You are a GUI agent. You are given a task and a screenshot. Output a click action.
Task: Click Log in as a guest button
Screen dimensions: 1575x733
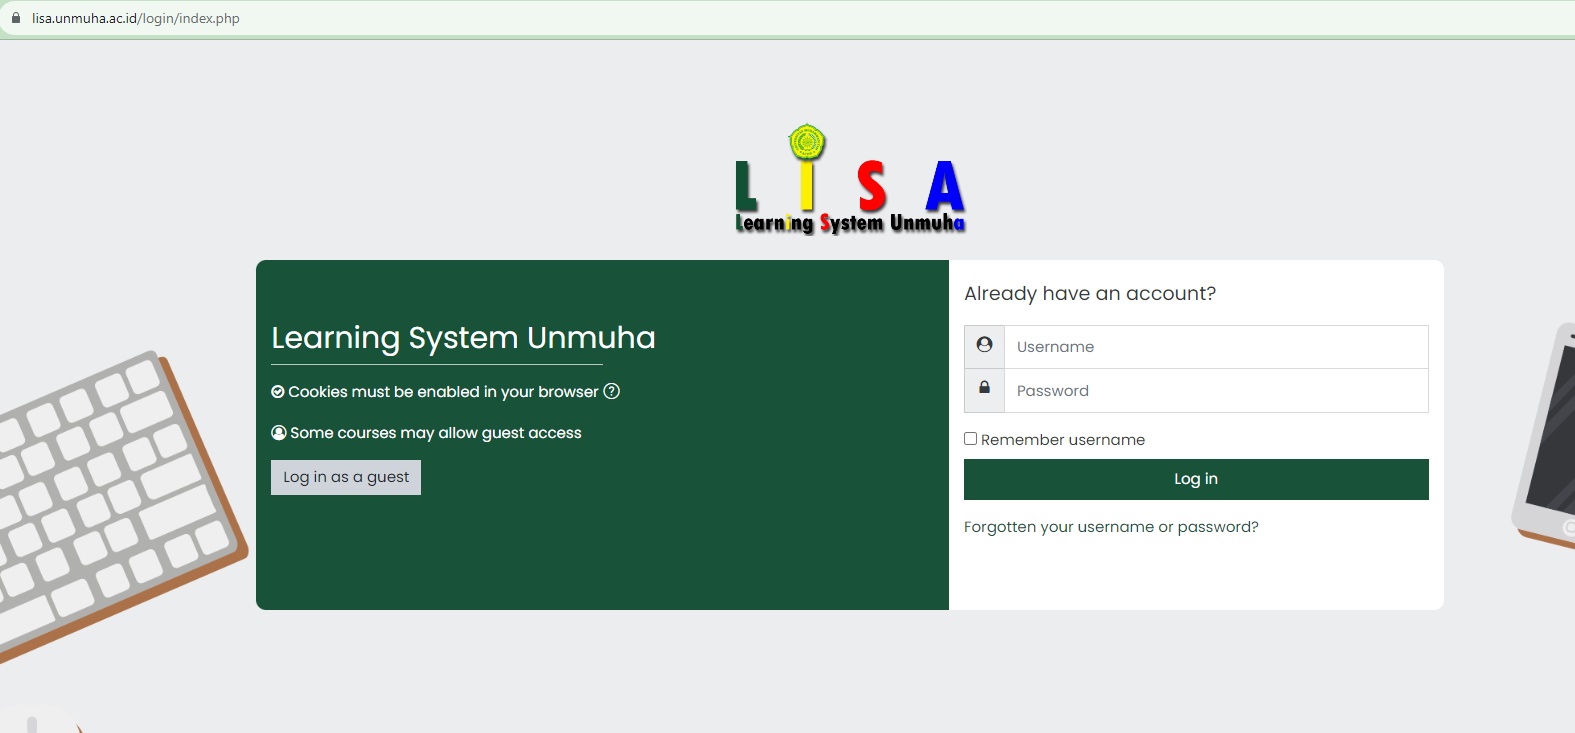tap(346, 477)
